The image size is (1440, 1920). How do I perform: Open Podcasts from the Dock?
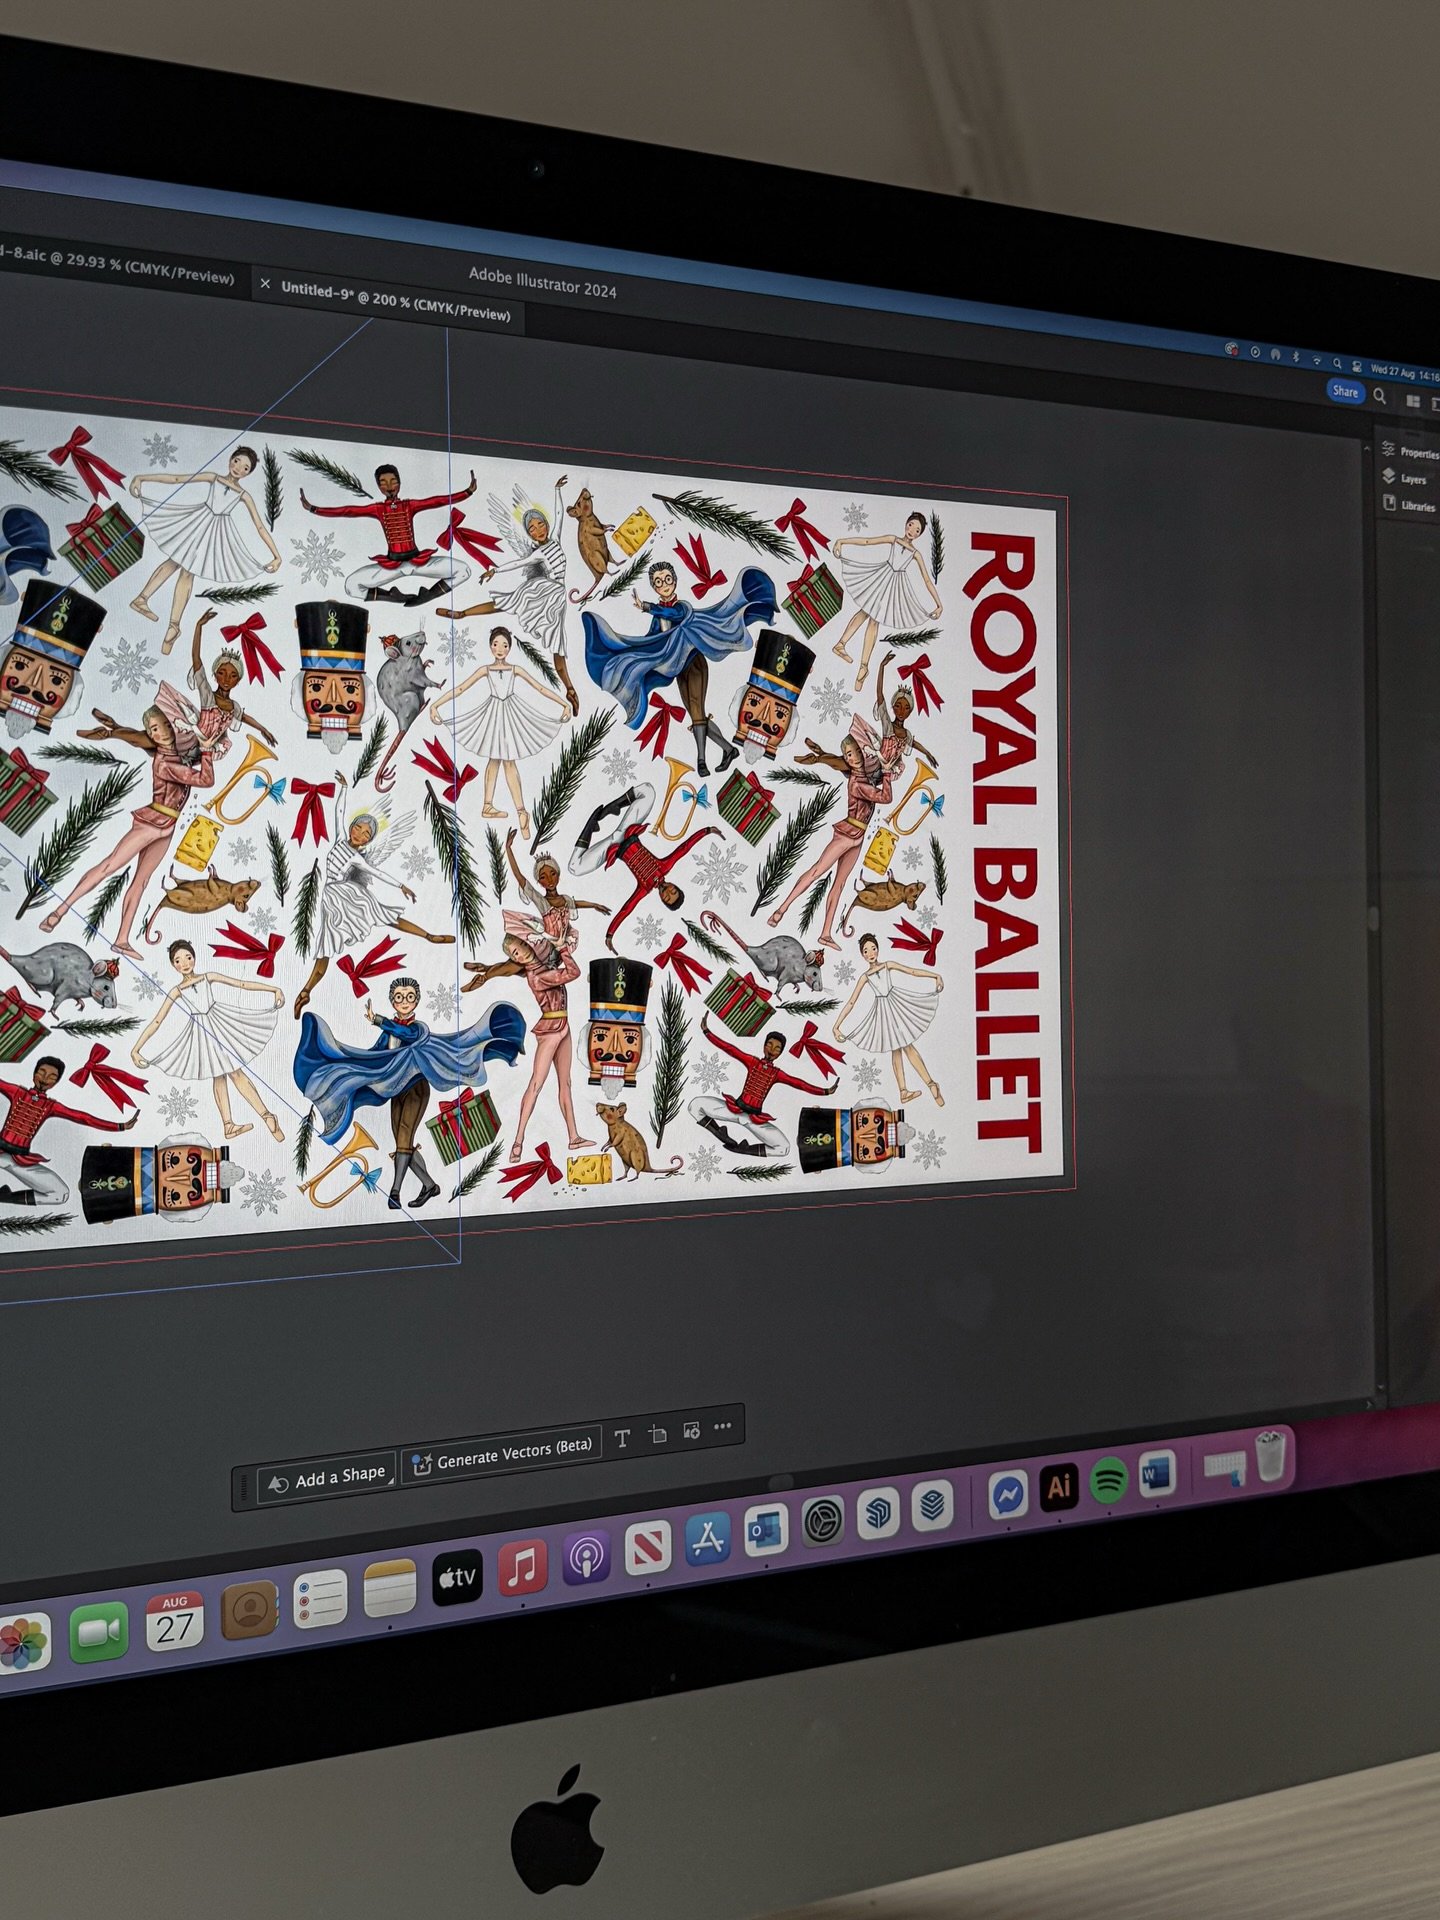586,1559
